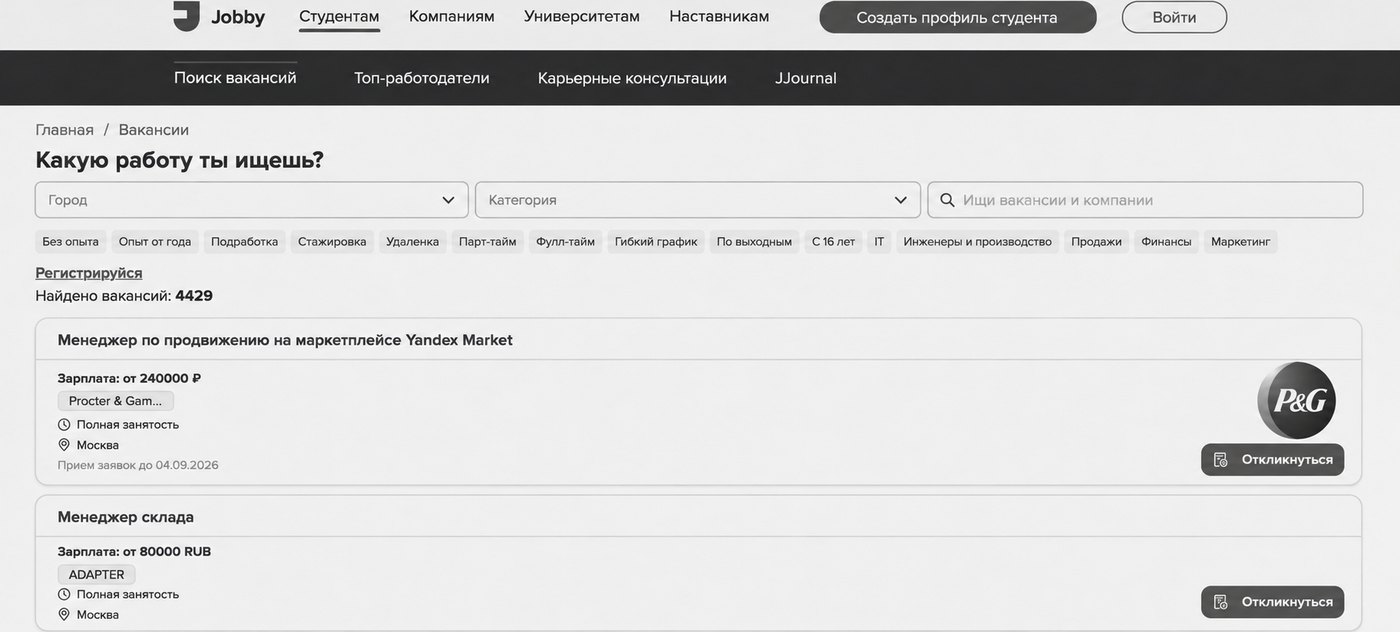This screenshot has height=632, width=1400.
Task: Toggle the Парт-тайм filter chip
Action: [x=488, y=242]
